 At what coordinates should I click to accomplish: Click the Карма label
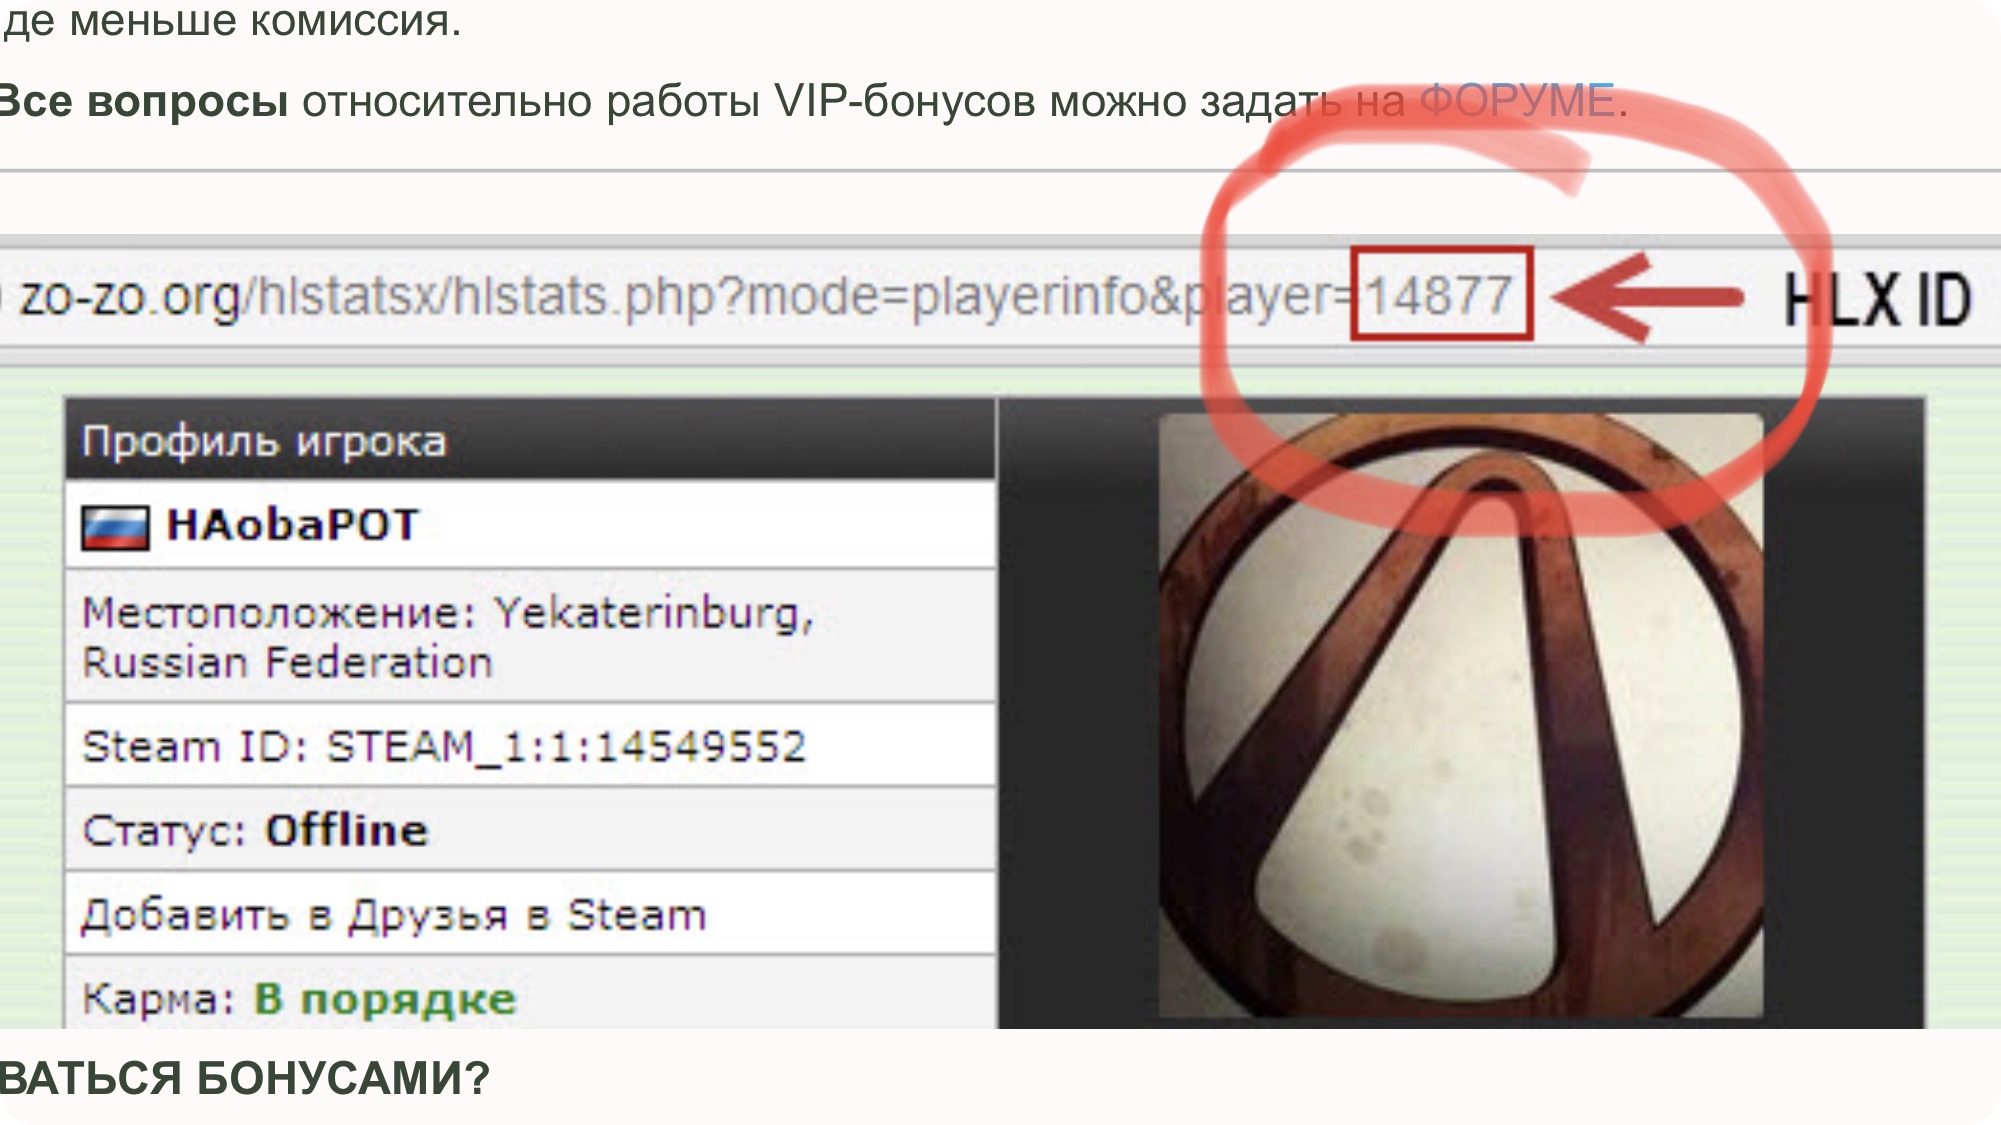[x=158, y=998]
